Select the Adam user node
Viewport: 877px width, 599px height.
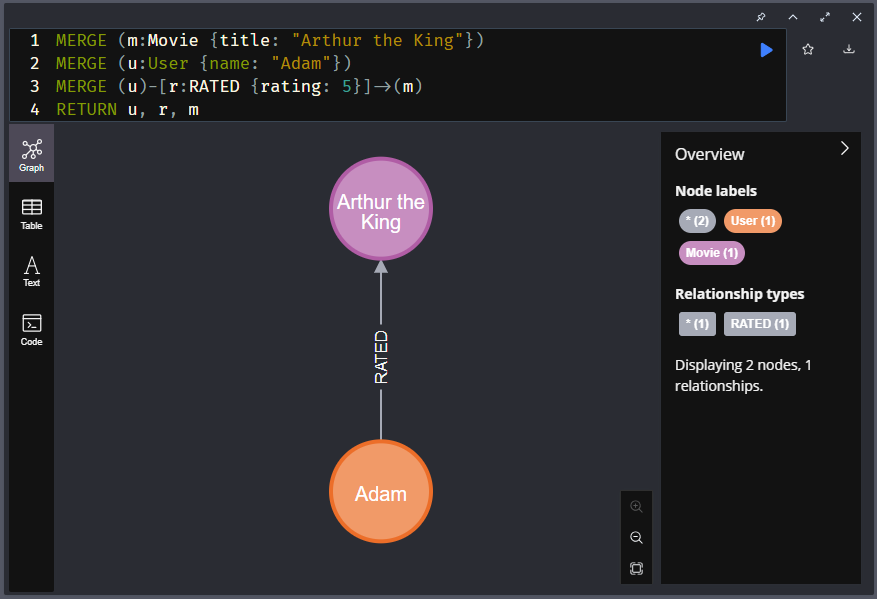tap(381, 492)
